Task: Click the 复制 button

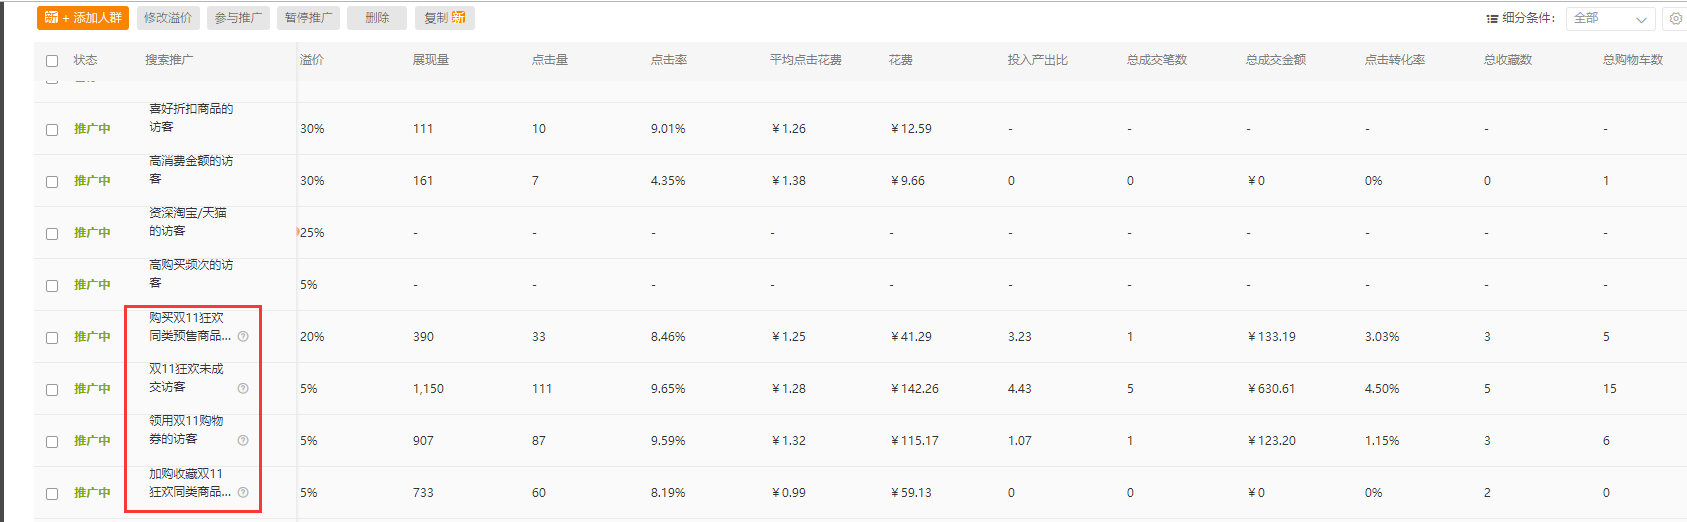Action: [x=445, y=18]
